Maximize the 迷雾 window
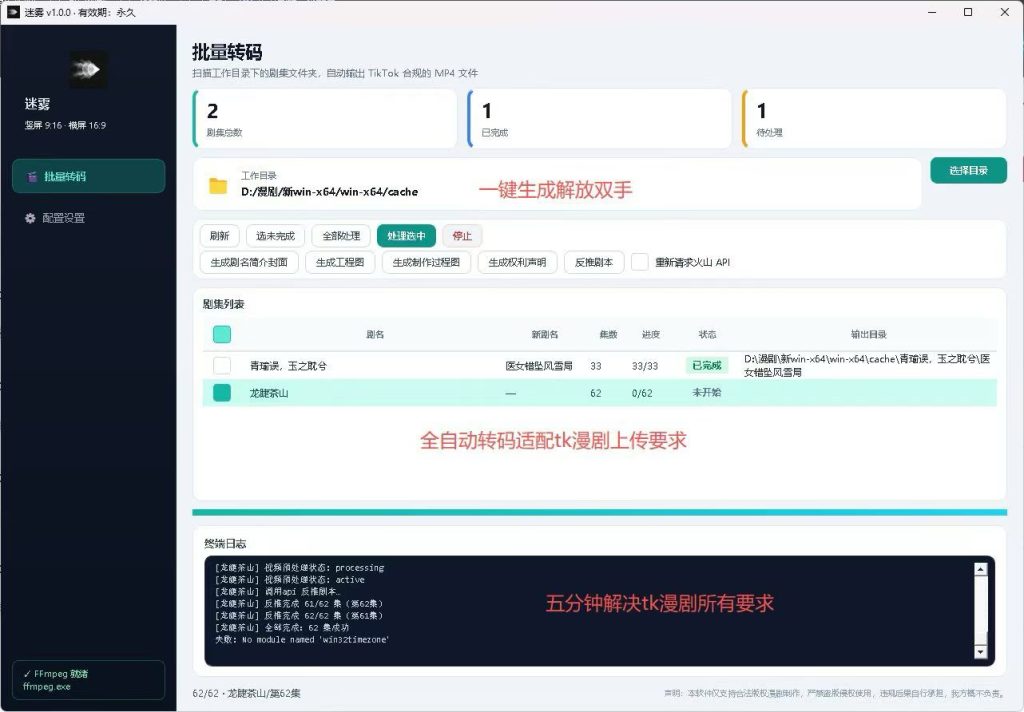The width and height of the screenshot is (1024, 712). click(968, 12)
